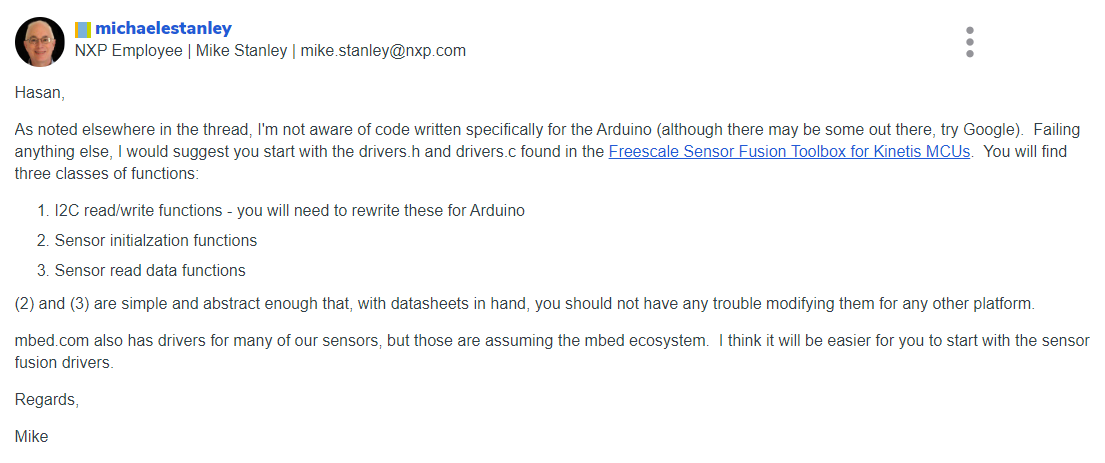Select the Sensor read data functions item
1105x463 pixels.
pos(150,270)
